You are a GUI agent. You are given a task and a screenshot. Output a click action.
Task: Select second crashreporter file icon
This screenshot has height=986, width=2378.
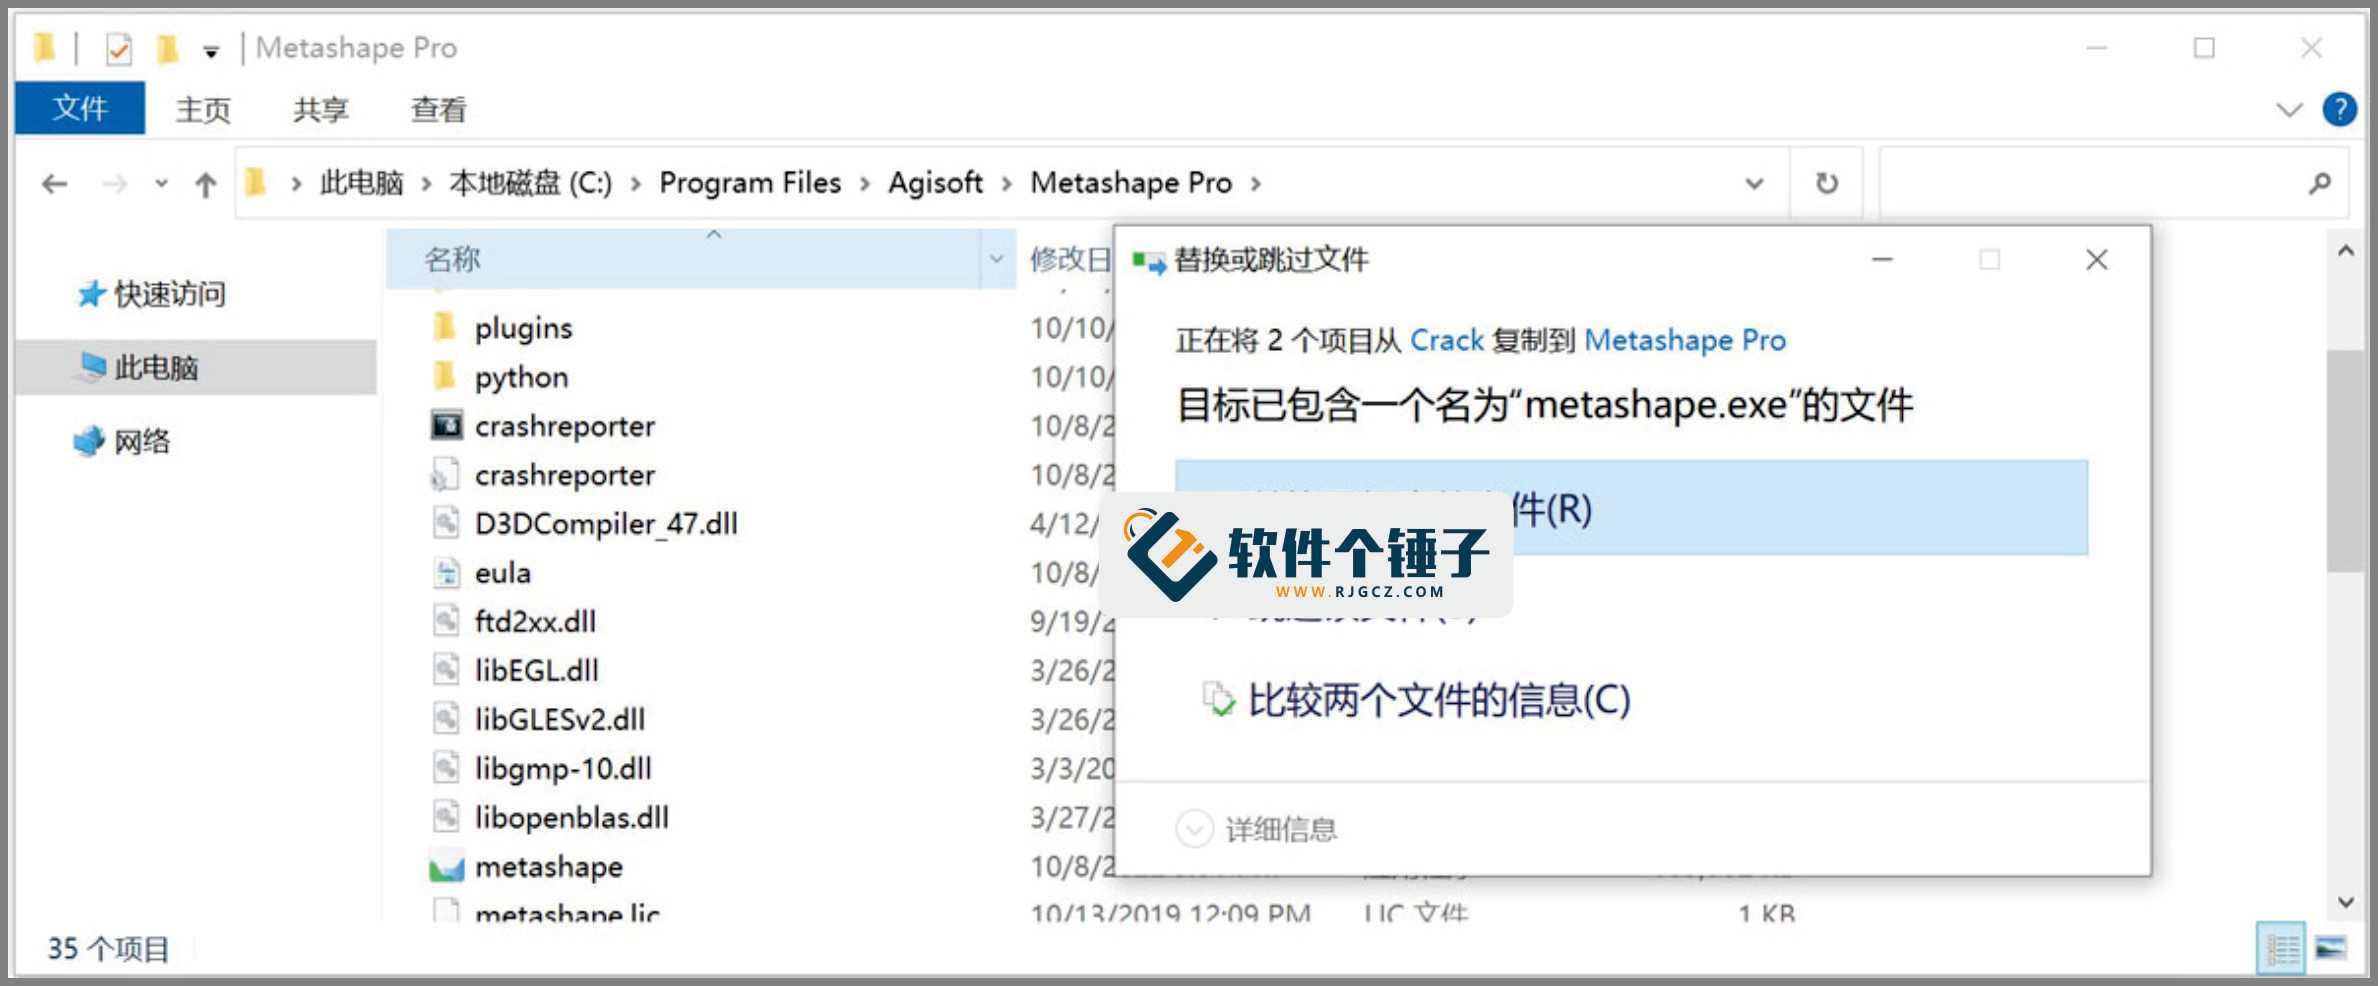(x=445, y=474)
